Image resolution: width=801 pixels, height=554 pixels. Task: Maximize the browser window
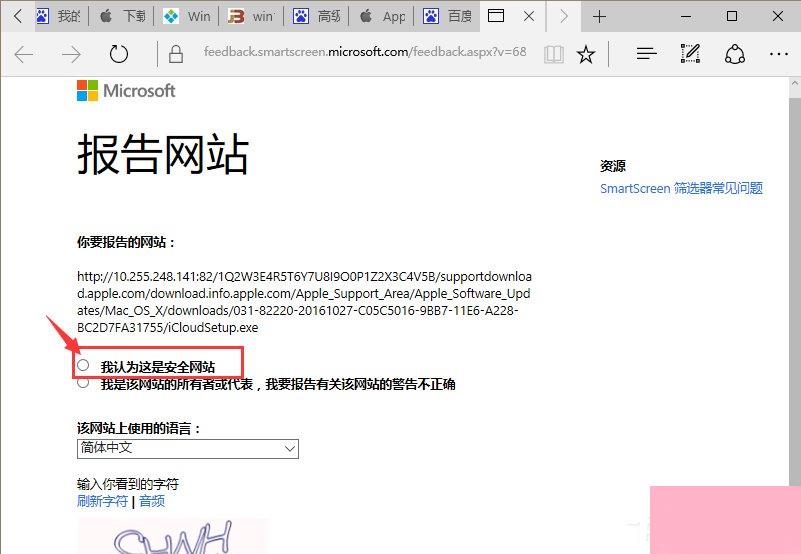click(x=732, y=16)
